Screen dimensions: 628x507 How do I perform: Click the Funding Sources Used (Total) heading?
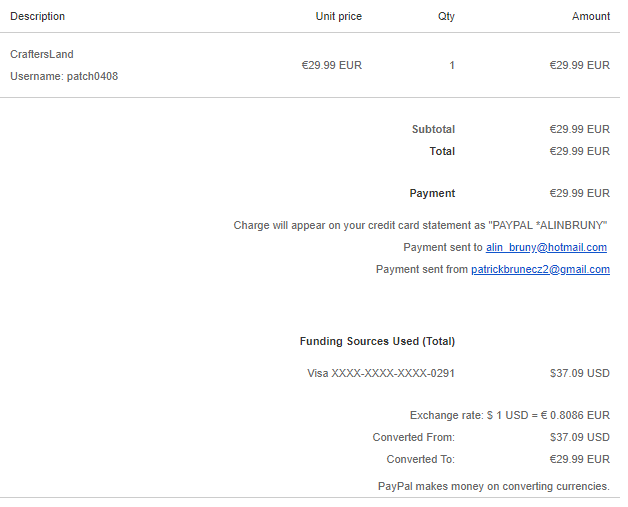[x=377, y=341]
